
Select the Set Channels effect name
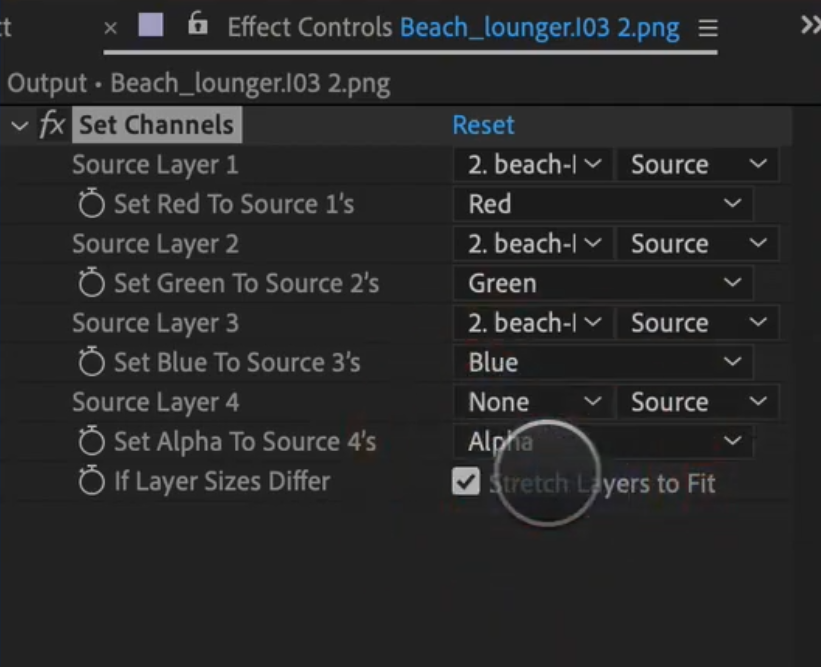point(156,126)
